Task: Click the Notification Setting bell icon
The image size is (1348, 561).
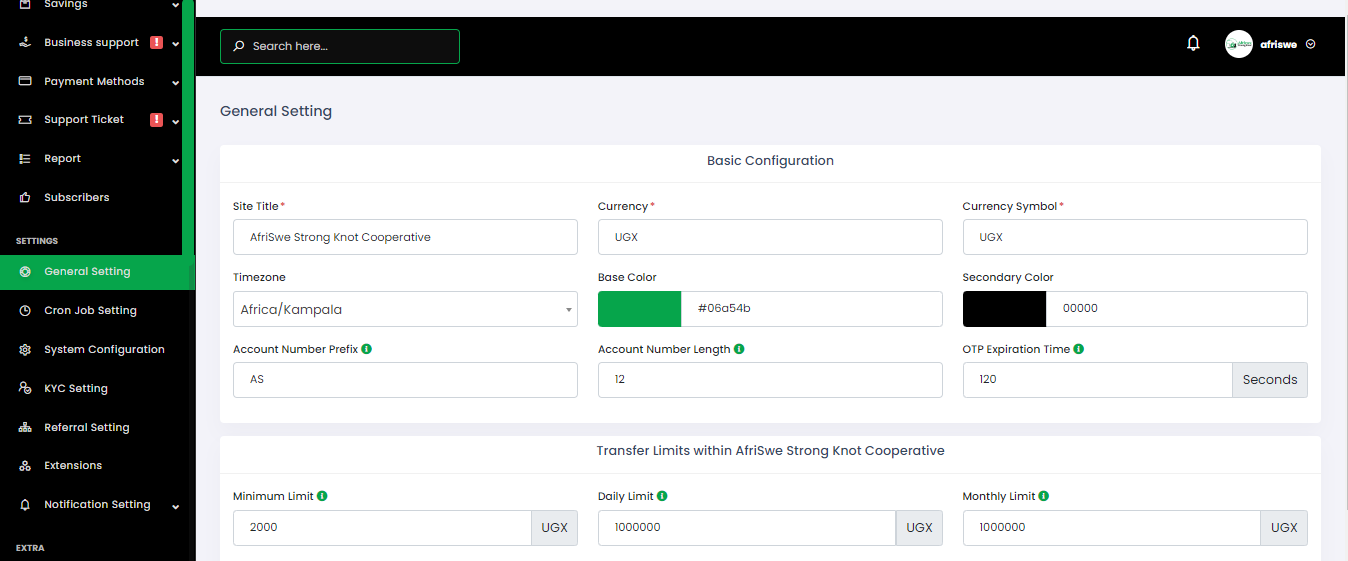Action: pos(25,505)
